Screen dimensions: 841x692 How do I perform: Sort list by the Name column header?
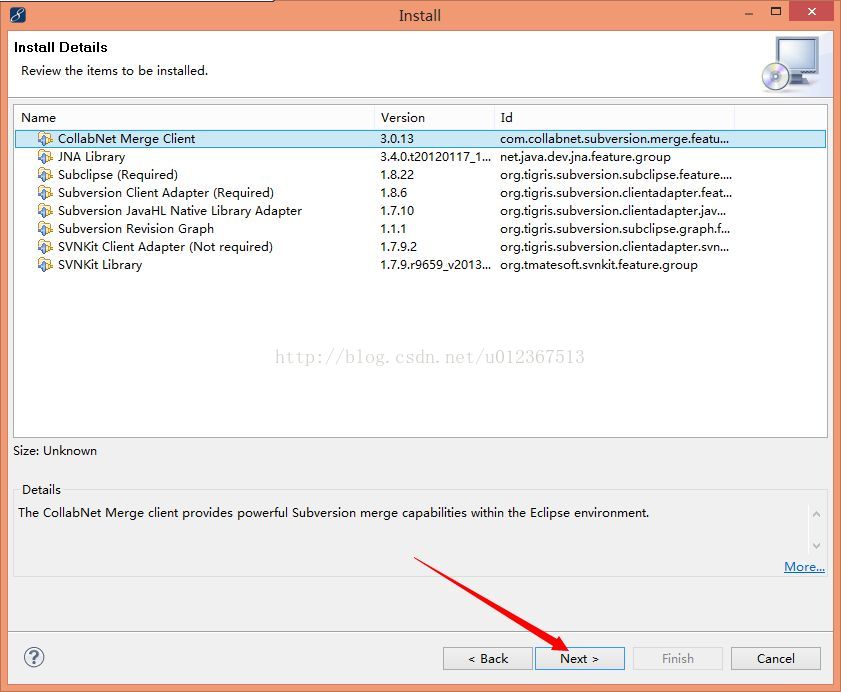tap(194, 117)
